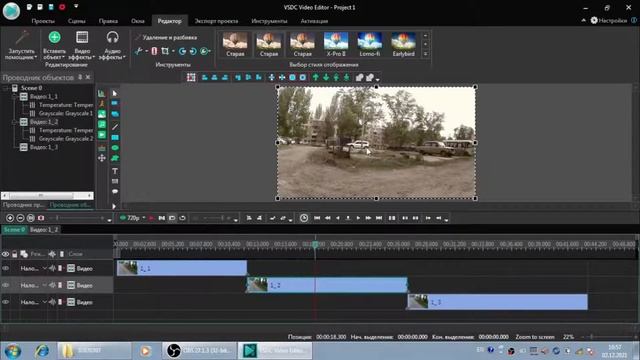Expand blend mode dropdown on second layer
The height and width of the screenshot is (360, 640).
coord(44,285)
